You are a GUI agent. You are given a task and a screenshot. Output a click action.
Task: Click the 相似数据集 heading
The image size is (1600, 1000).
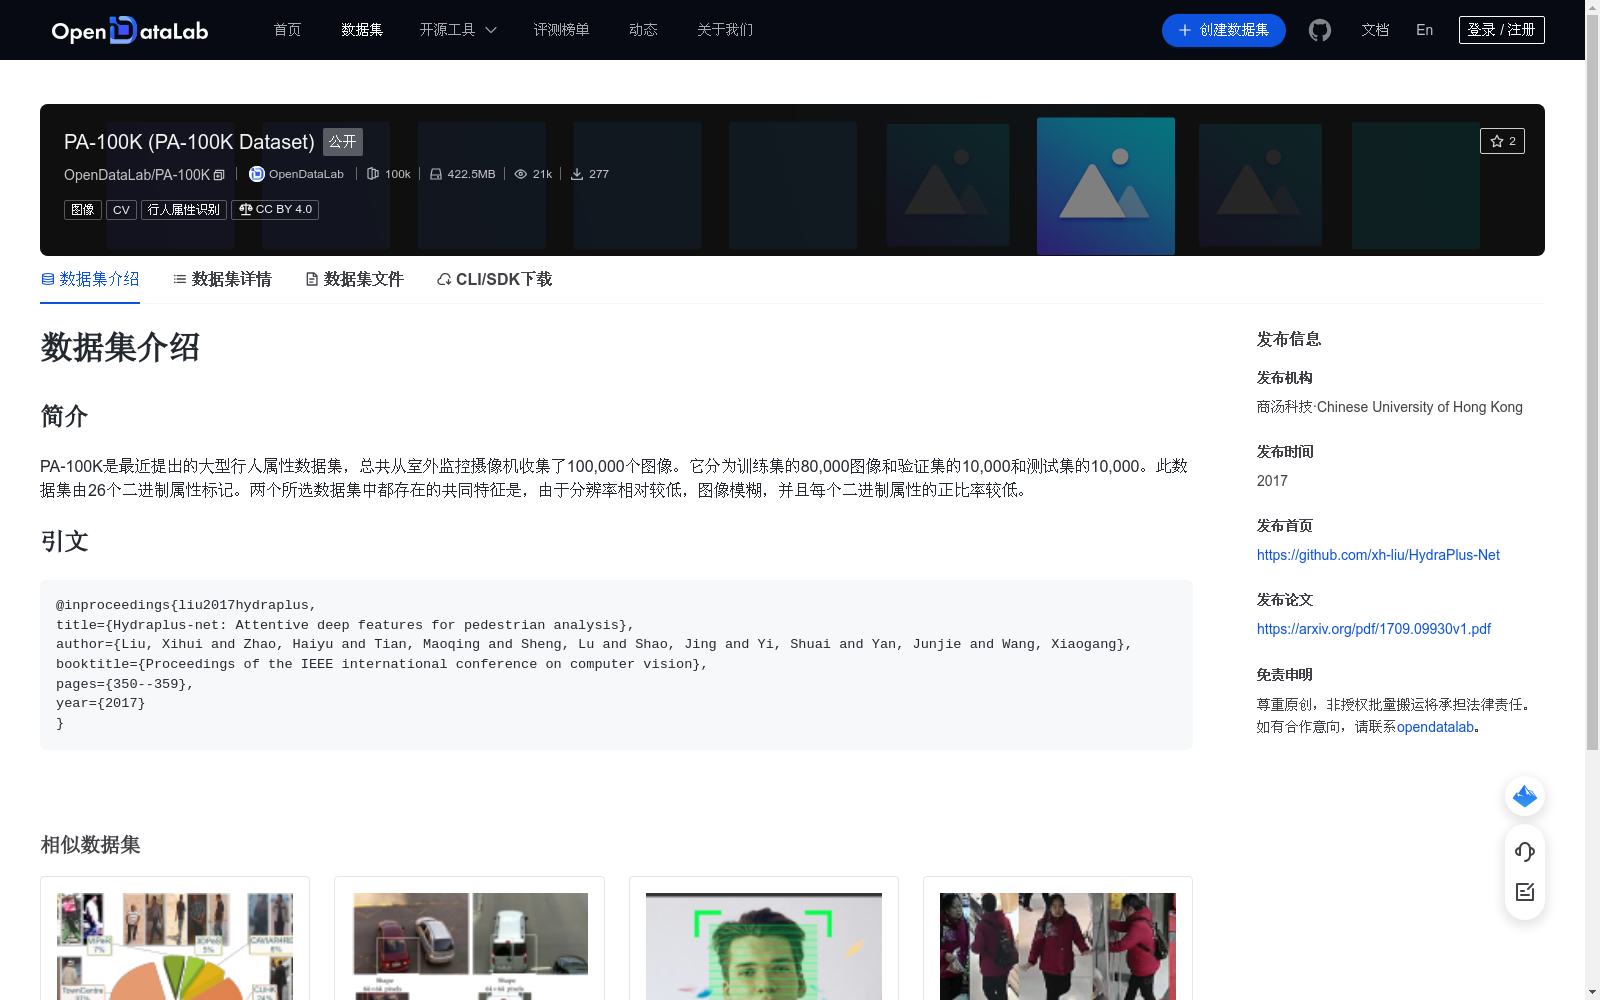(x=90, y=845)
